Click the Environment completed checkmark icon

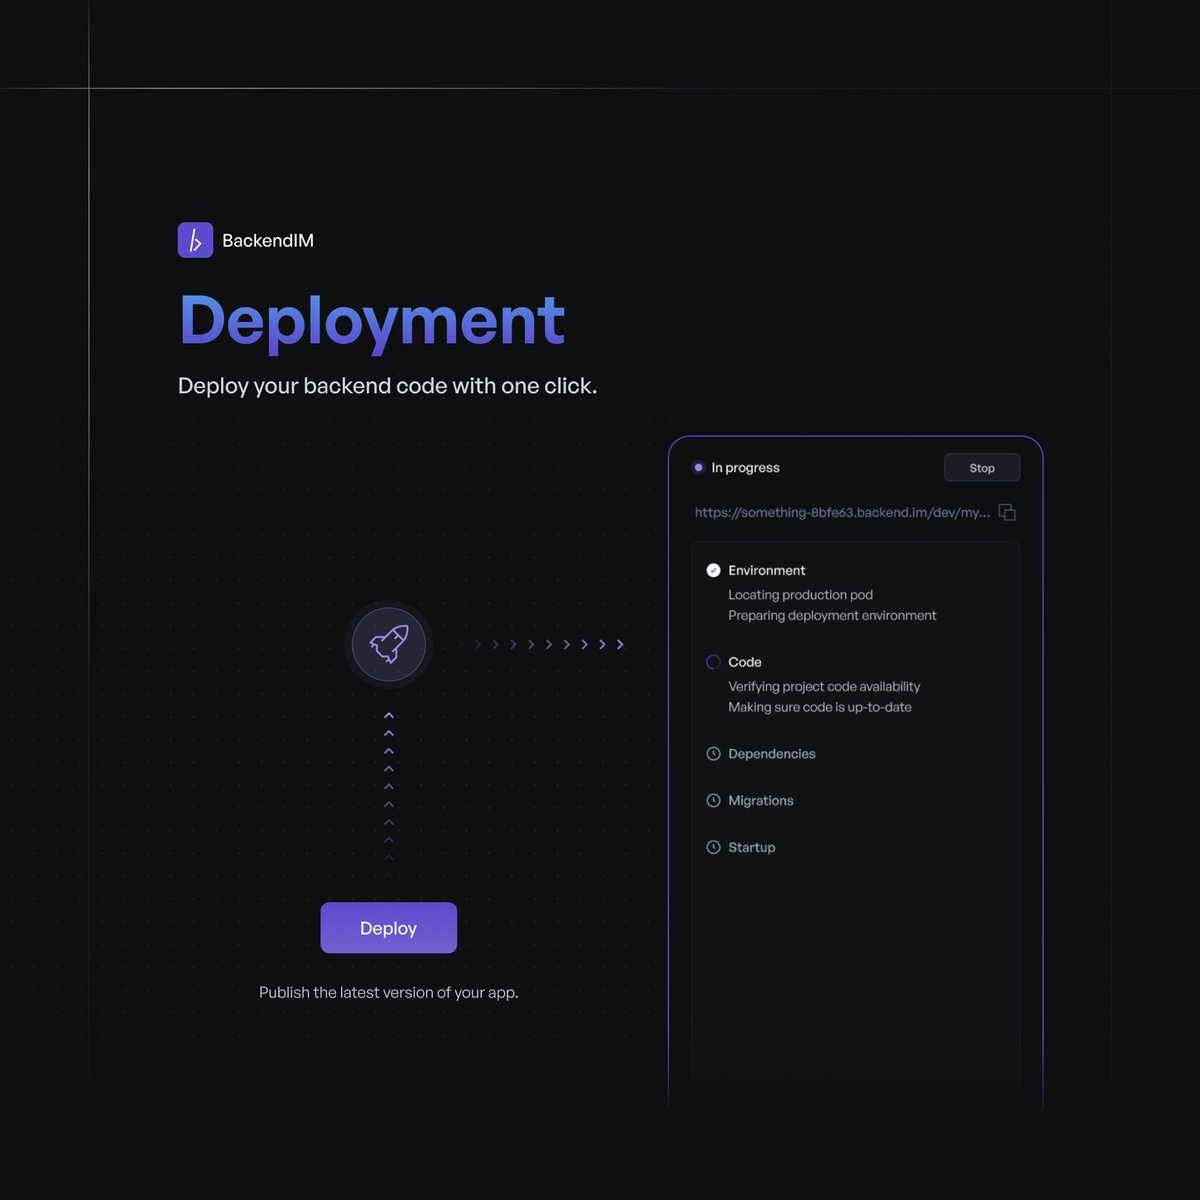point(713,570)
